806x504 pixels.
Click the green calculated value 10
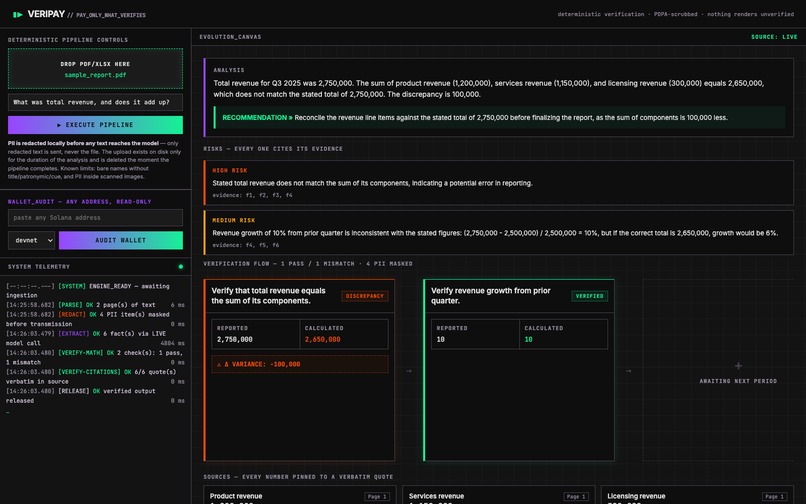click(528, 339)
